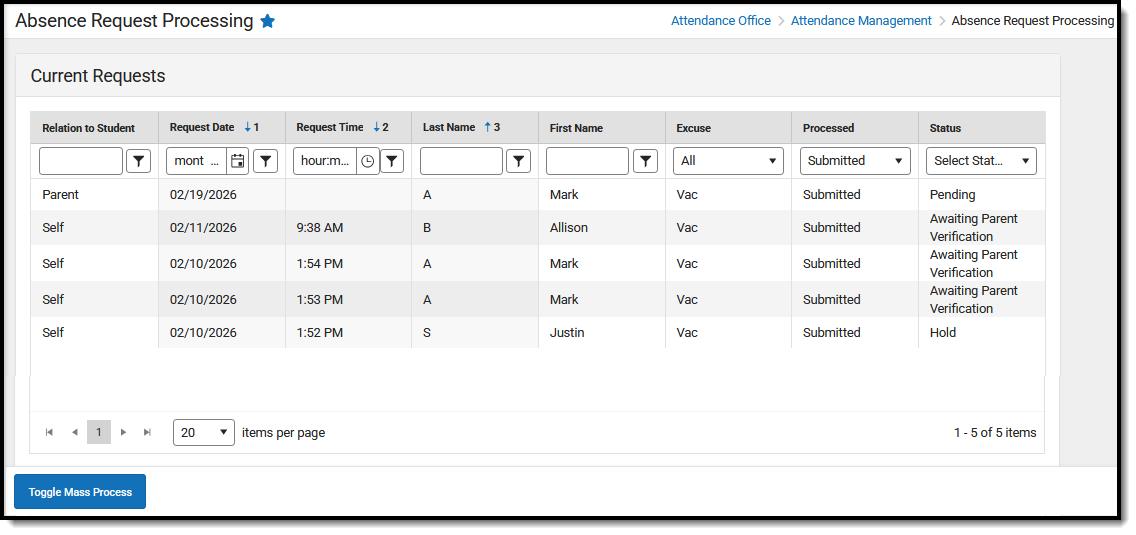Viewport: 1136px width, 535px height.
Task: Click the Toggle Mass Process button
Action: click(x=80, y=492)
